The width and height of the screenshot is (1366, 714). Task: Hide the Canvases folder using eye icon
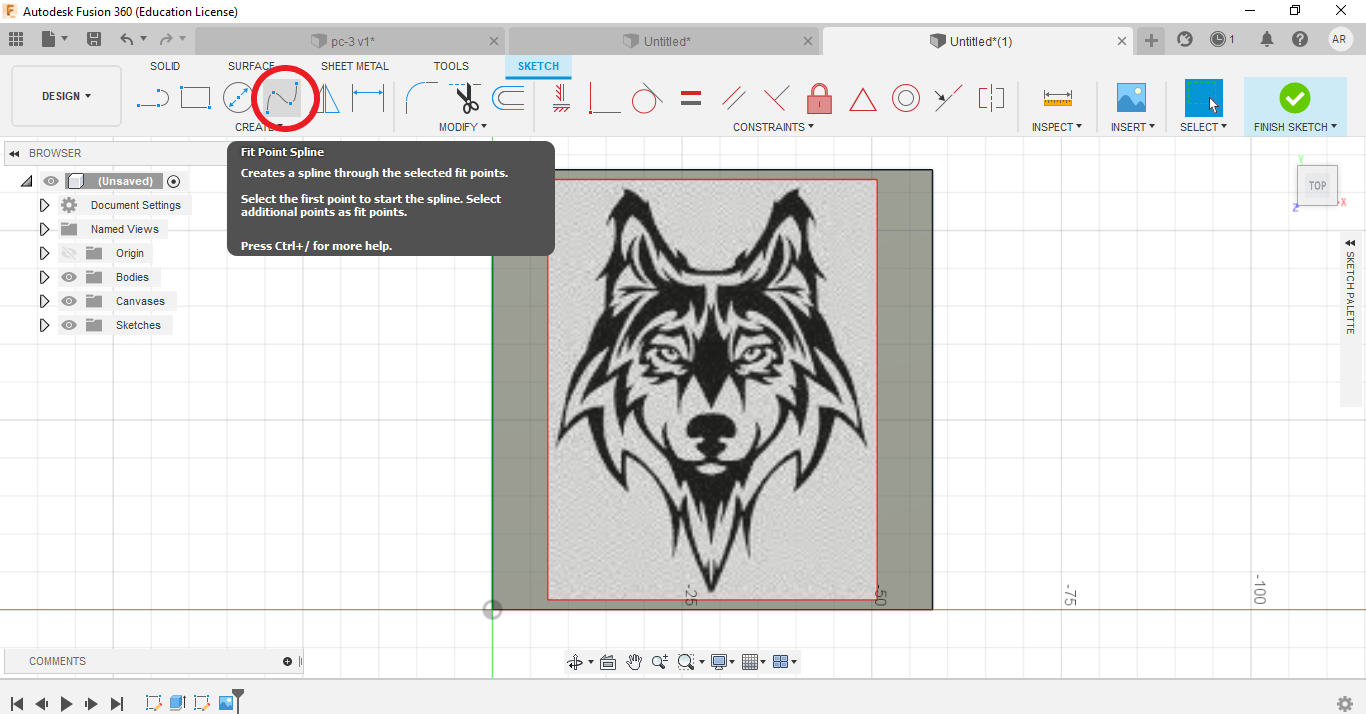69,301
